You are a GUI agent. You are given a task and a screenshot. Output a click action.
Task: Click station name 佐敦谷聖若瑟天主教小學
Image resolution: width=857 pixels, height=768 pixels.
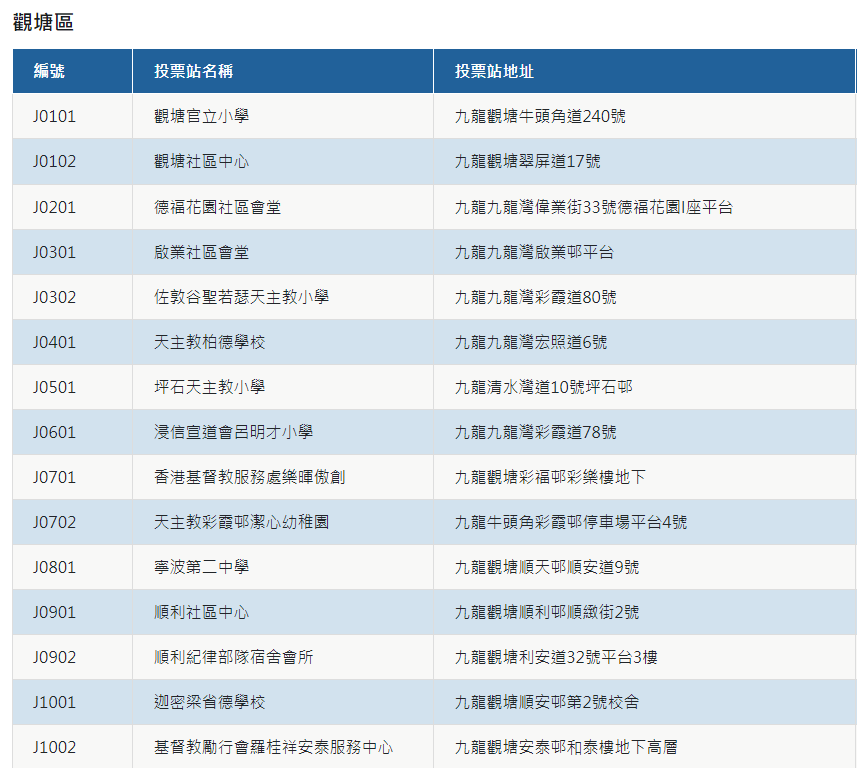click(x=241, y=297)
